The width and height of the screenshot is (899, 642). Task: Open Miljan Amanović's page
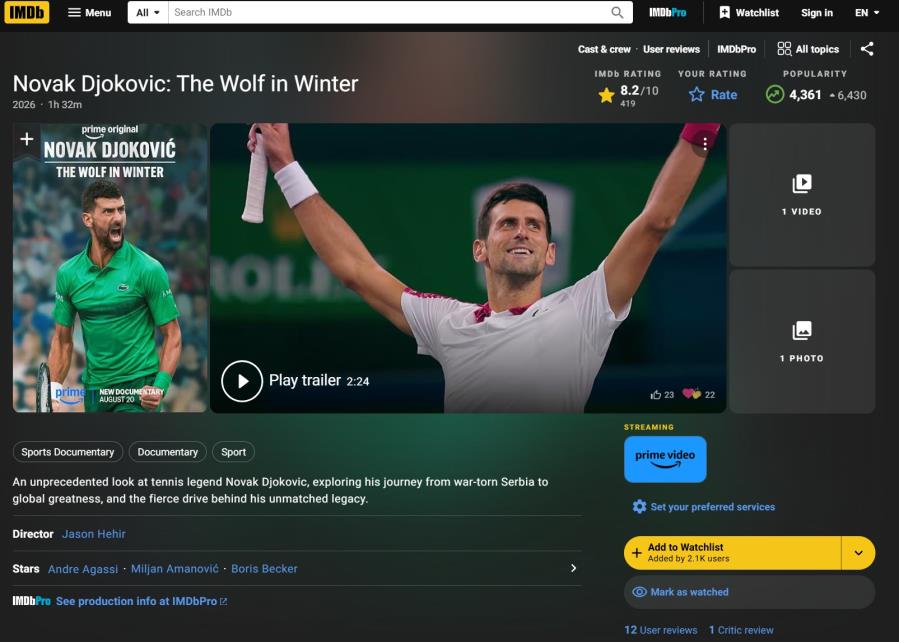point(175,569)
